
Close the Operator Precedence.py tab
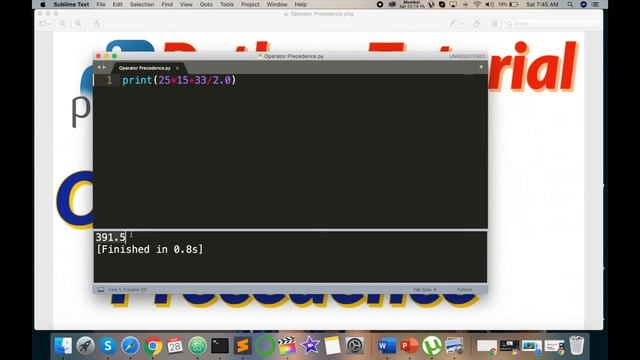click(x=177, y=68)
